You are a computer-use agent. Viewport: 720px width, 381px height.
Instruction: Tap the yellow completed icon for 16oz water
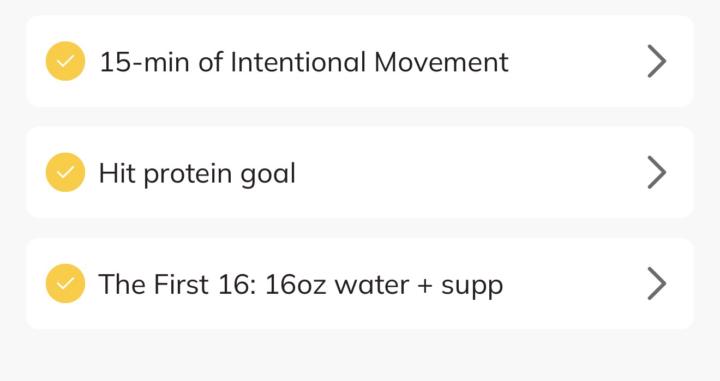click(65, 283)
